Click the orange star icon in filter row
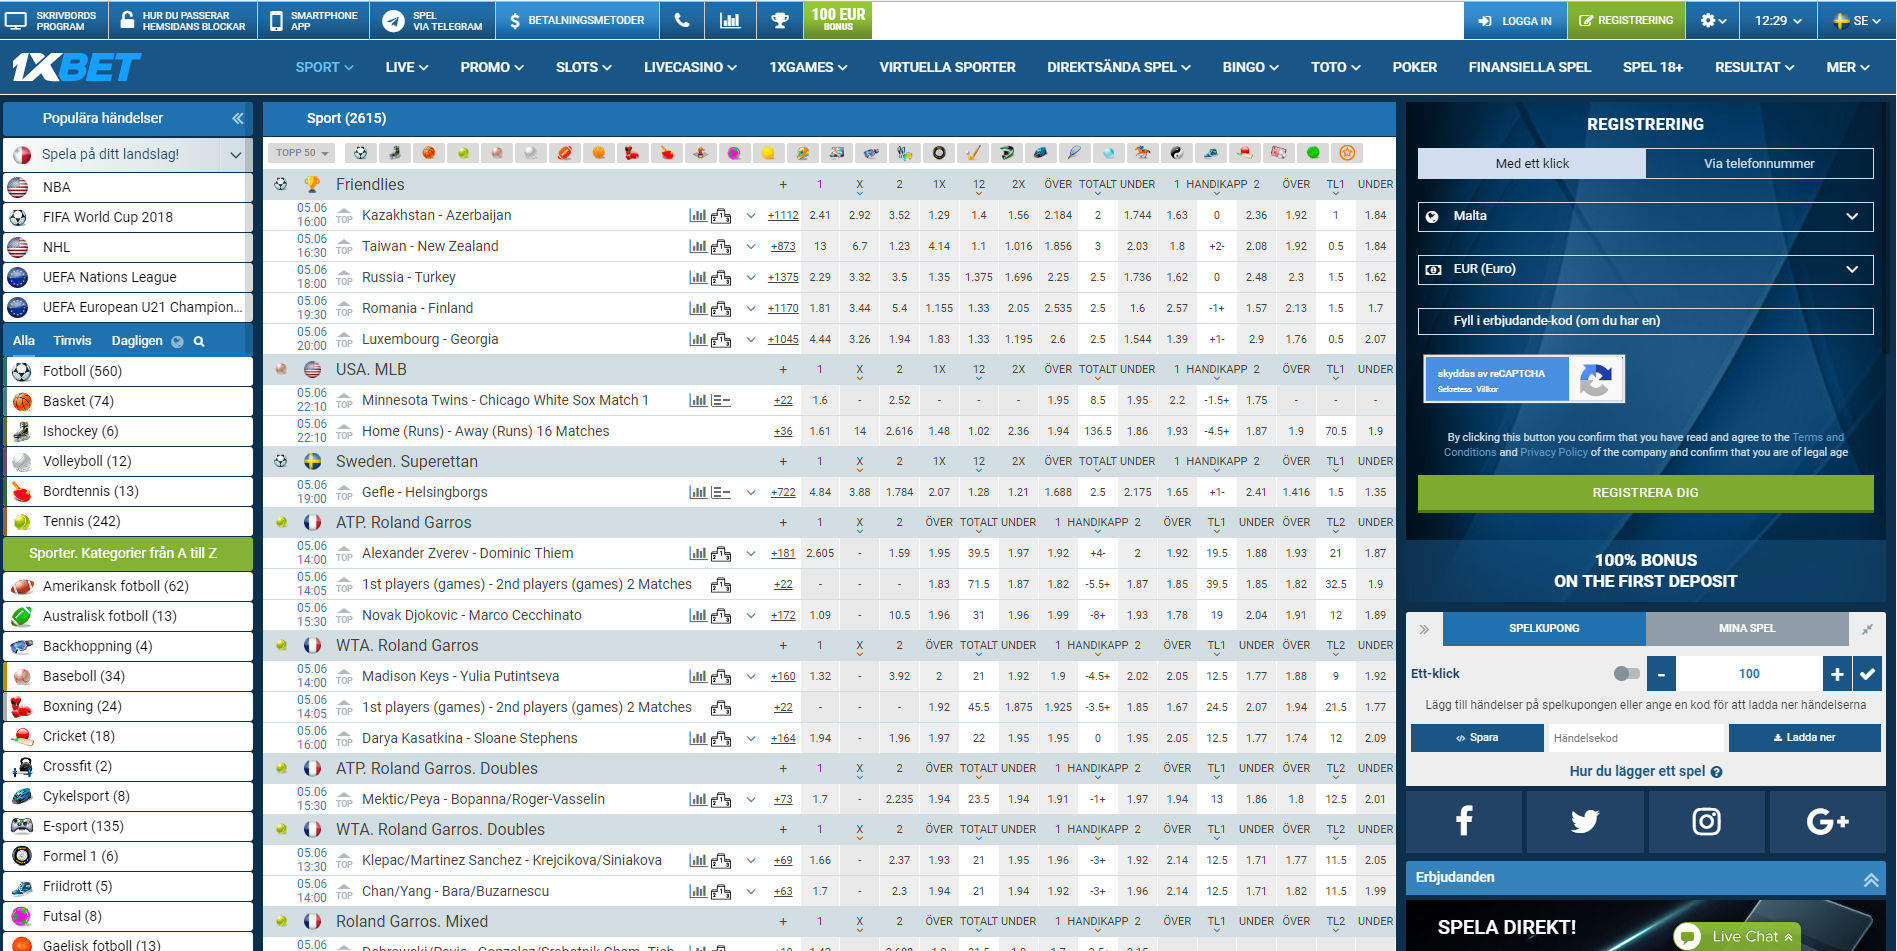This screenshot has height=951, width=1897. click(1347, 153)
